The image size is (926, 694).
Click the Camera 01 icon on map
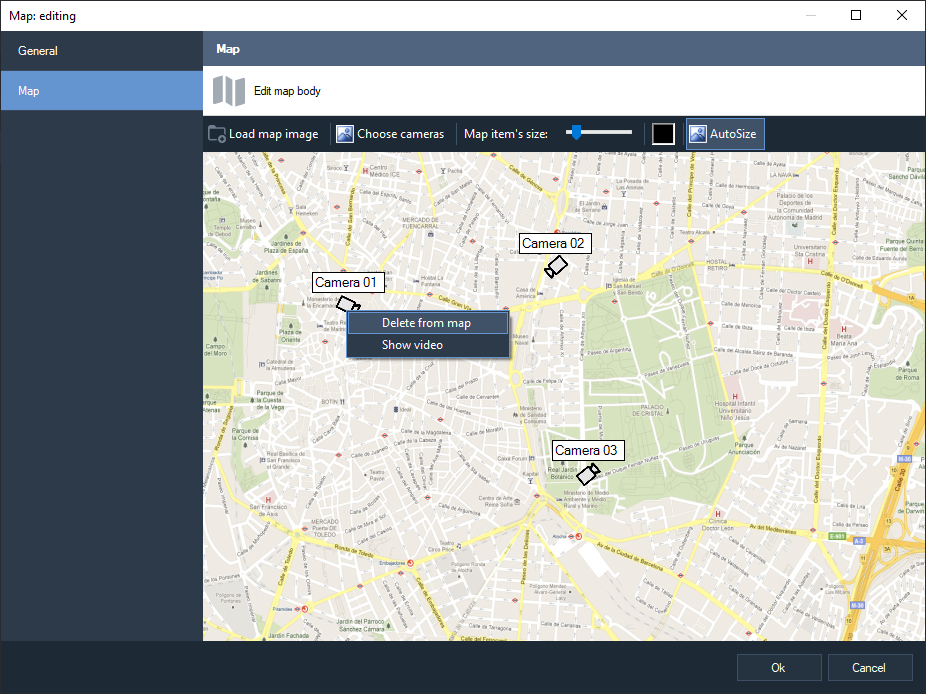[x=345, y=303]
